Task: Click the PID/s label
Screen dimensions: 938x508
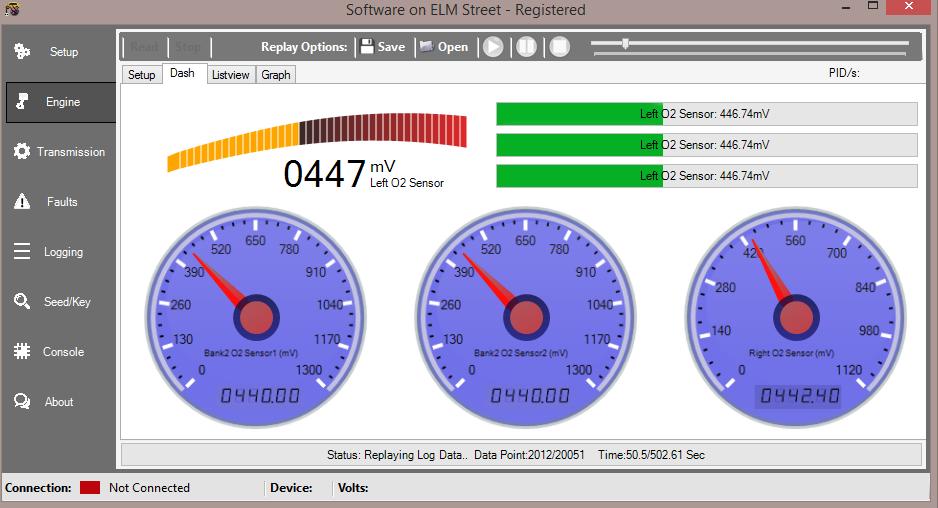Action: (x=844, y=73)
